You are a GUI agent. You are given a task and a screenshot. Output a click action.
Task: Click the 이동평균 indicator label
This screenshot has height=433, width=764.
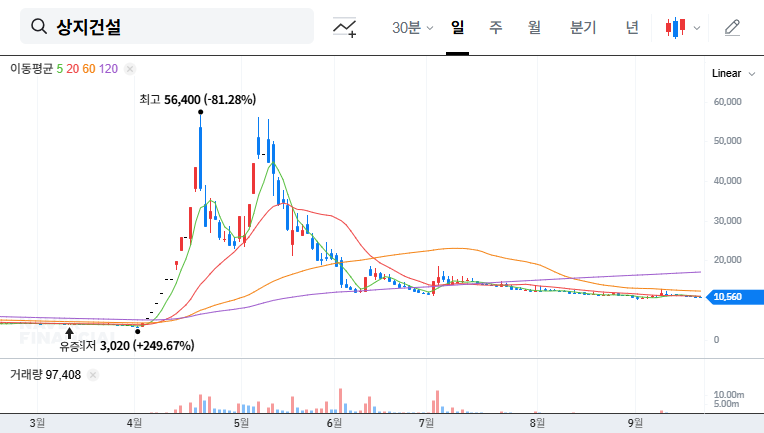click(x=31, y=69)
